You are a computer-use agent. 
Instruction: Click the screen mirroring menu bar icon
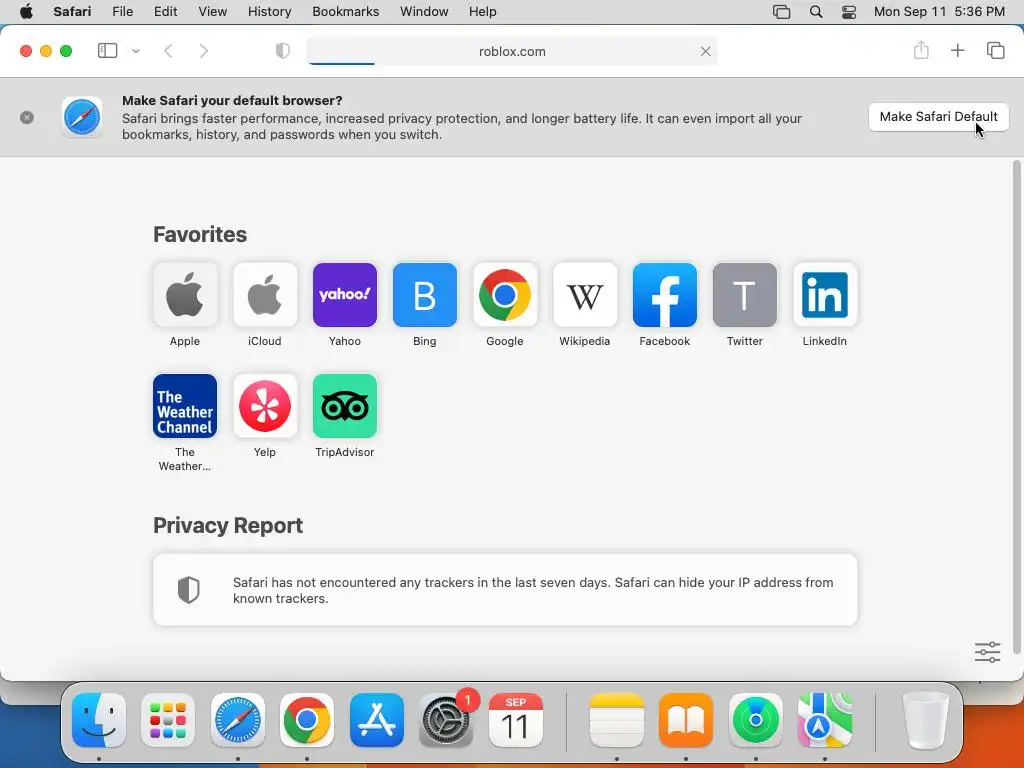(781, 12)
